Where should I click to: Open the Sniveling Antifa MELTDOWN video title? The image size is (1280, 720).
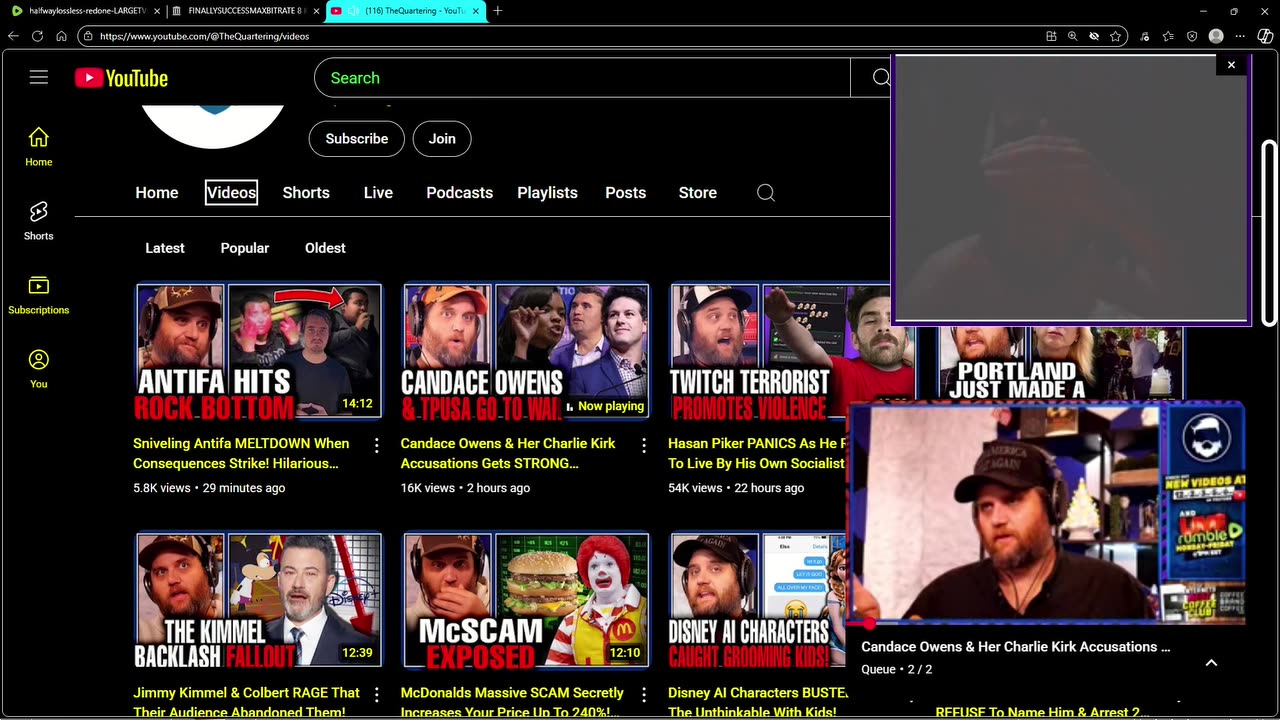tap(241, 453)
